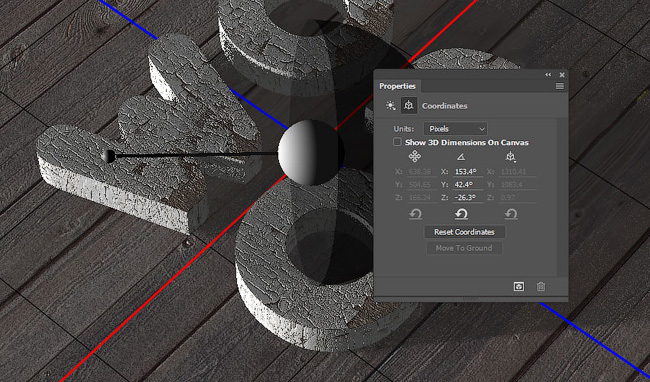Screen dimensions: 650x382
Task: Click the Move To Ground button
Action: click(x=464, y=248)
